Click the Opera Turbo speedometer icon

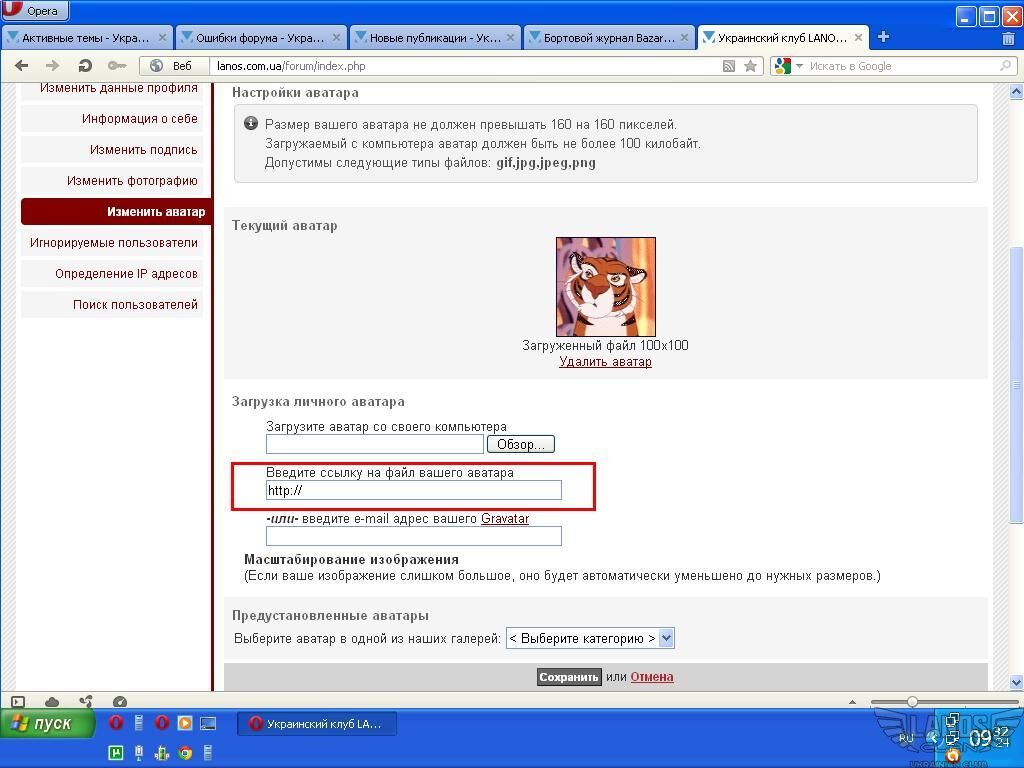tap(120, 702)
